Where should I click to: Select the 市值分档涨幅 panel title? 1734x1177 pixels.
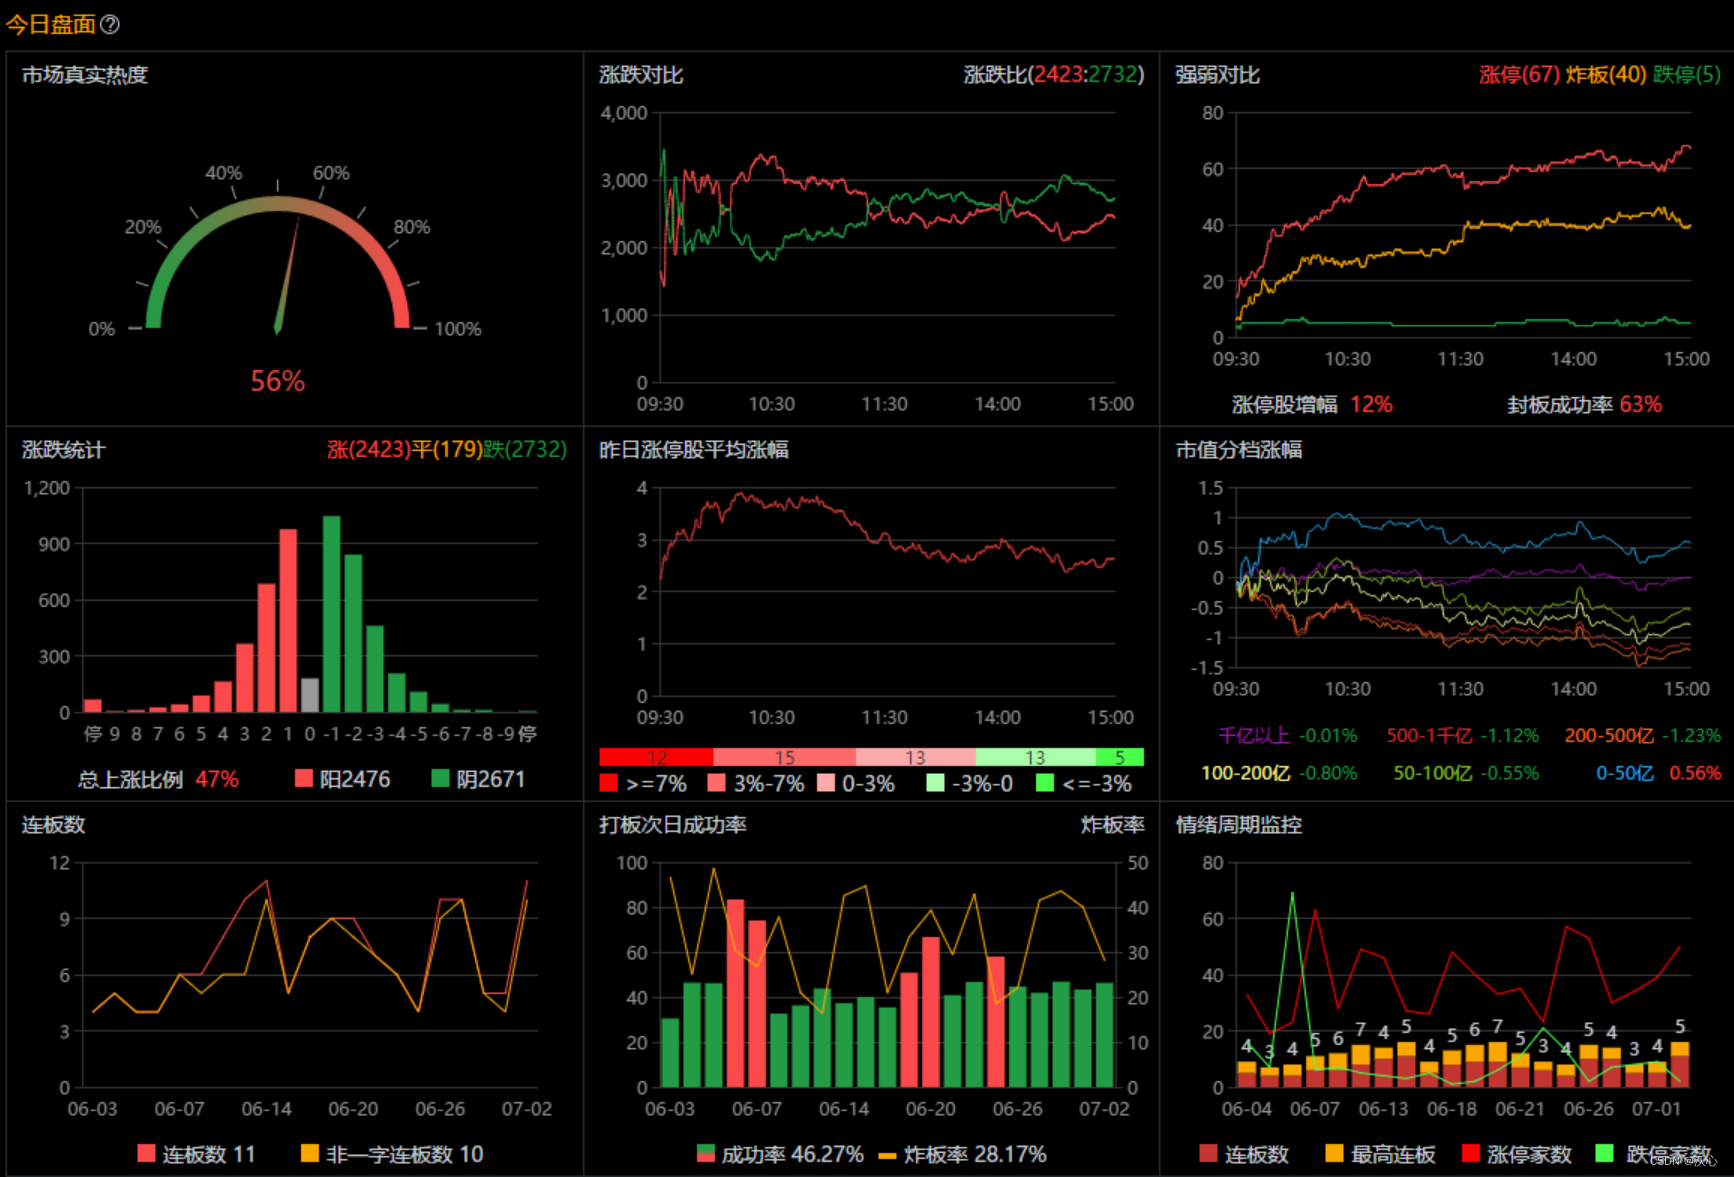tap(1238, 450)
